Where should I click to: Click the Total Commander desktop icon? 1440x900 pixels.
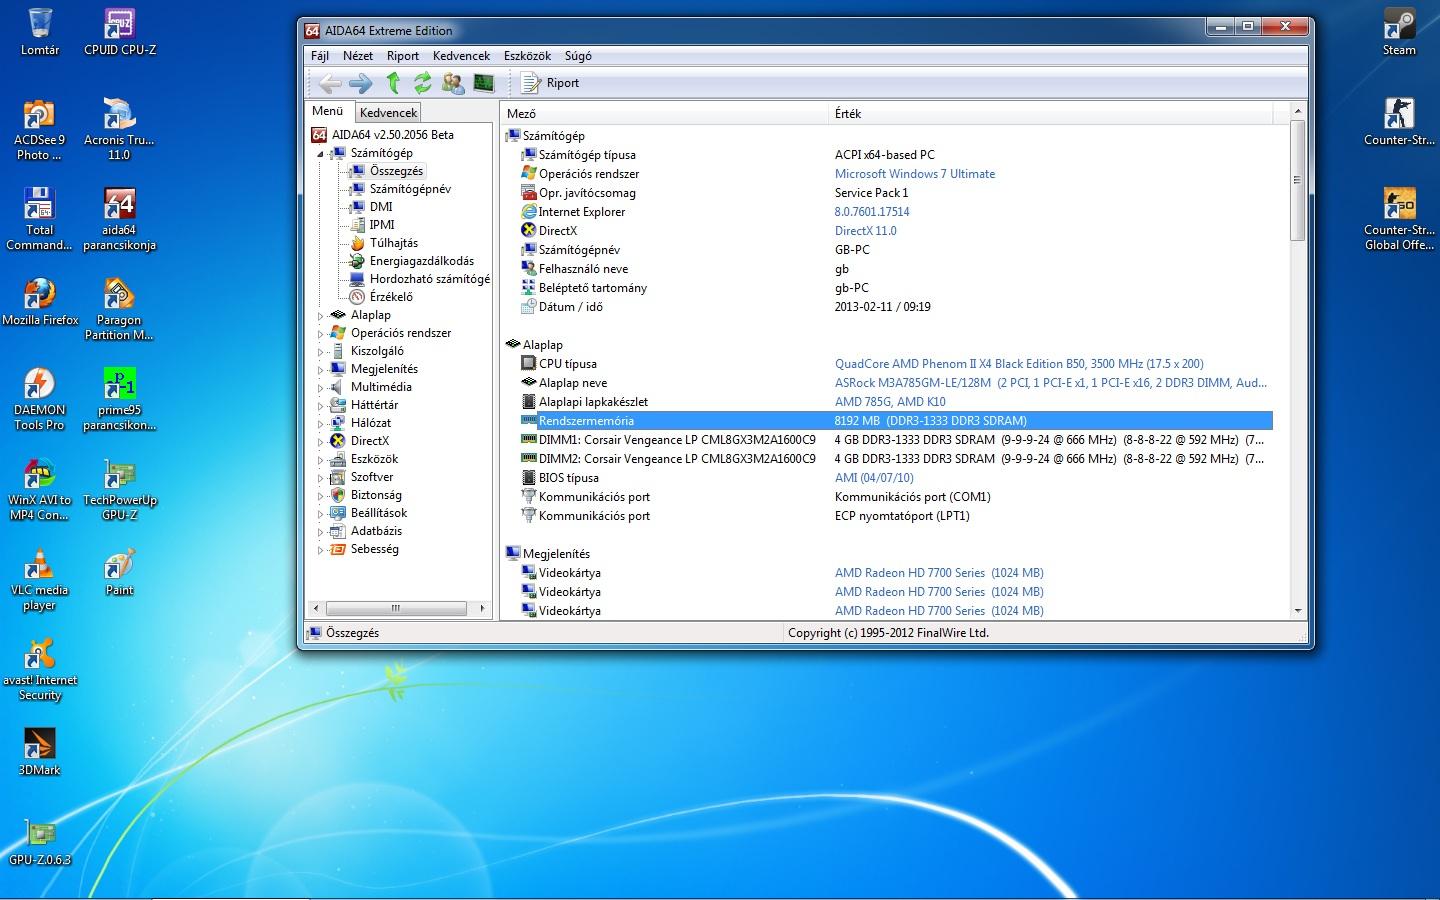click(39, 219)
